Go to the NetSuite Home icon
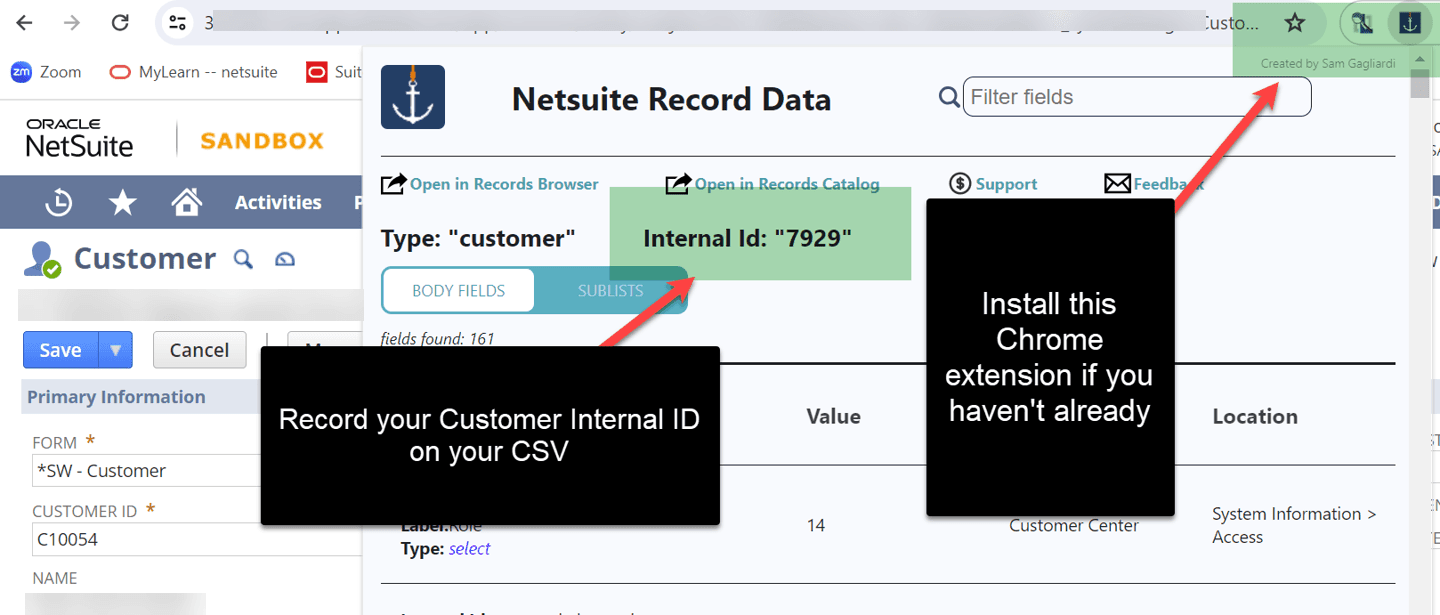Screen dimensions: 1440x615 [187, 202]
